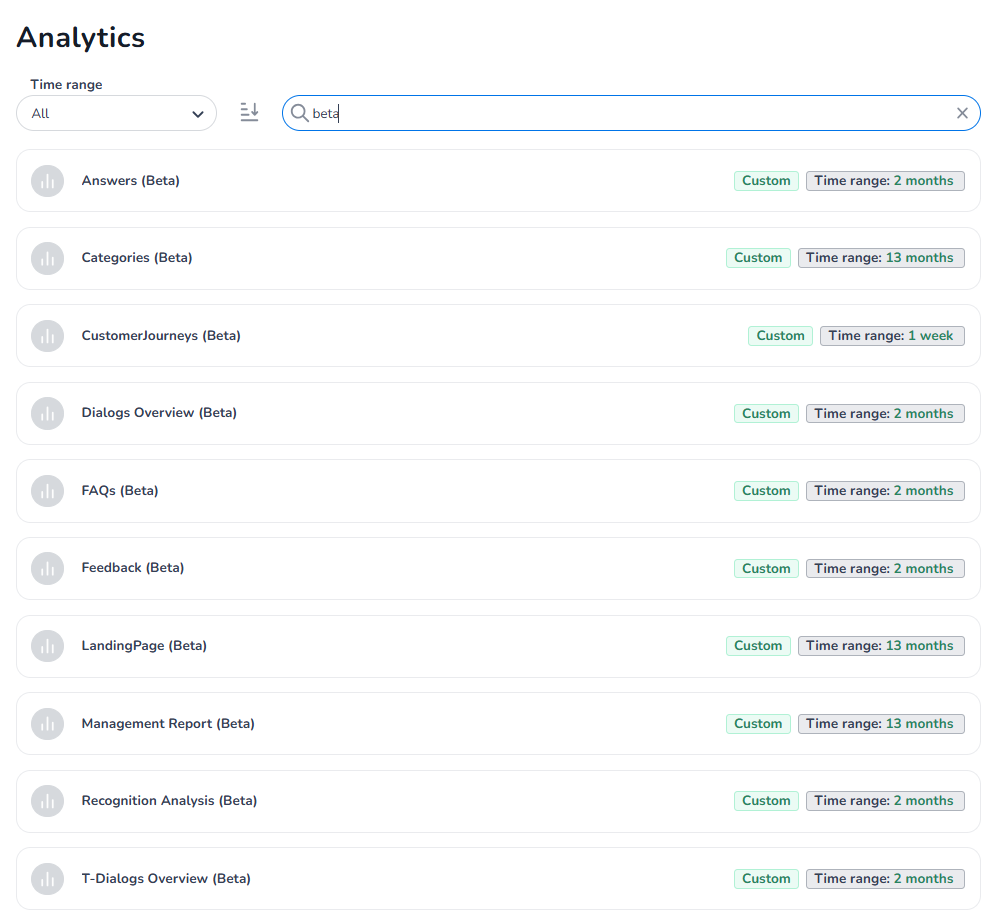
Task: Clear the search field with X
Action: coord(962,113)
